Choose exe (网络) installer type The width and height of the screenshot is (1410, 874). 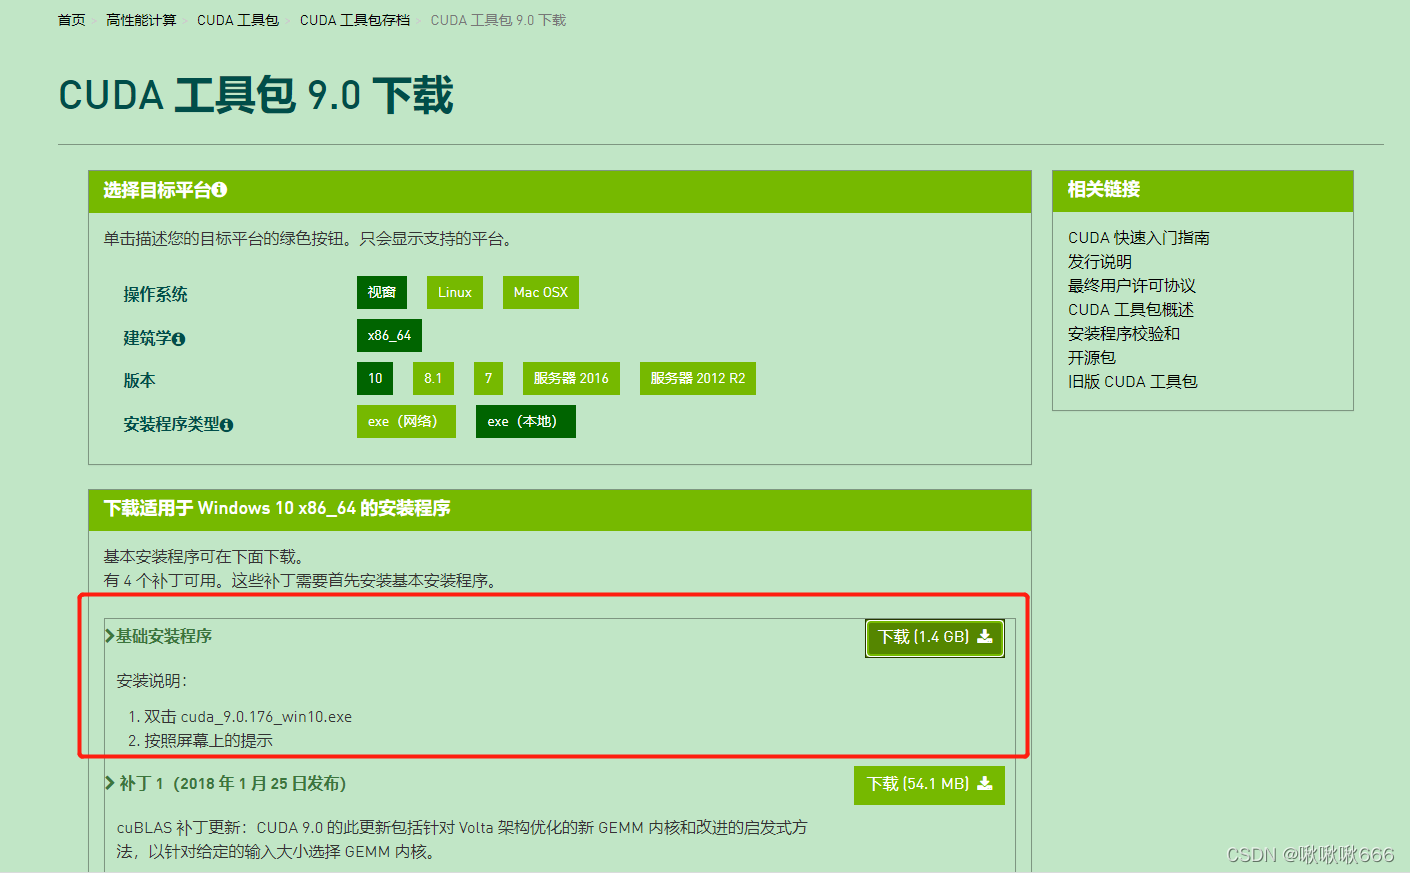[x=406, y=421]
